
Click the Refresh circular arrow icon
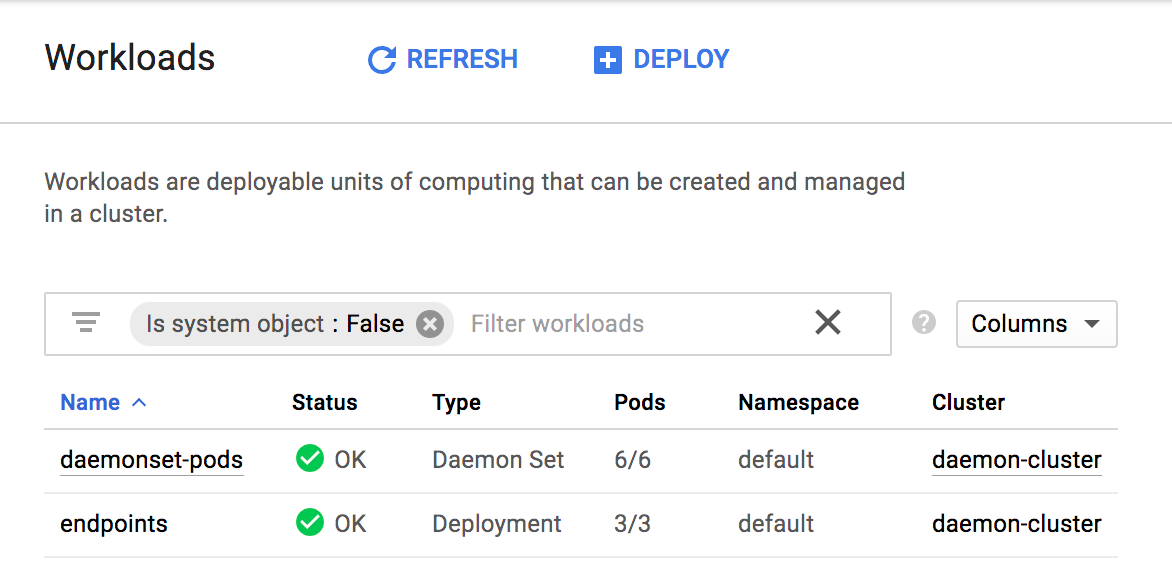pyautogui.click(x=382, y=60)
